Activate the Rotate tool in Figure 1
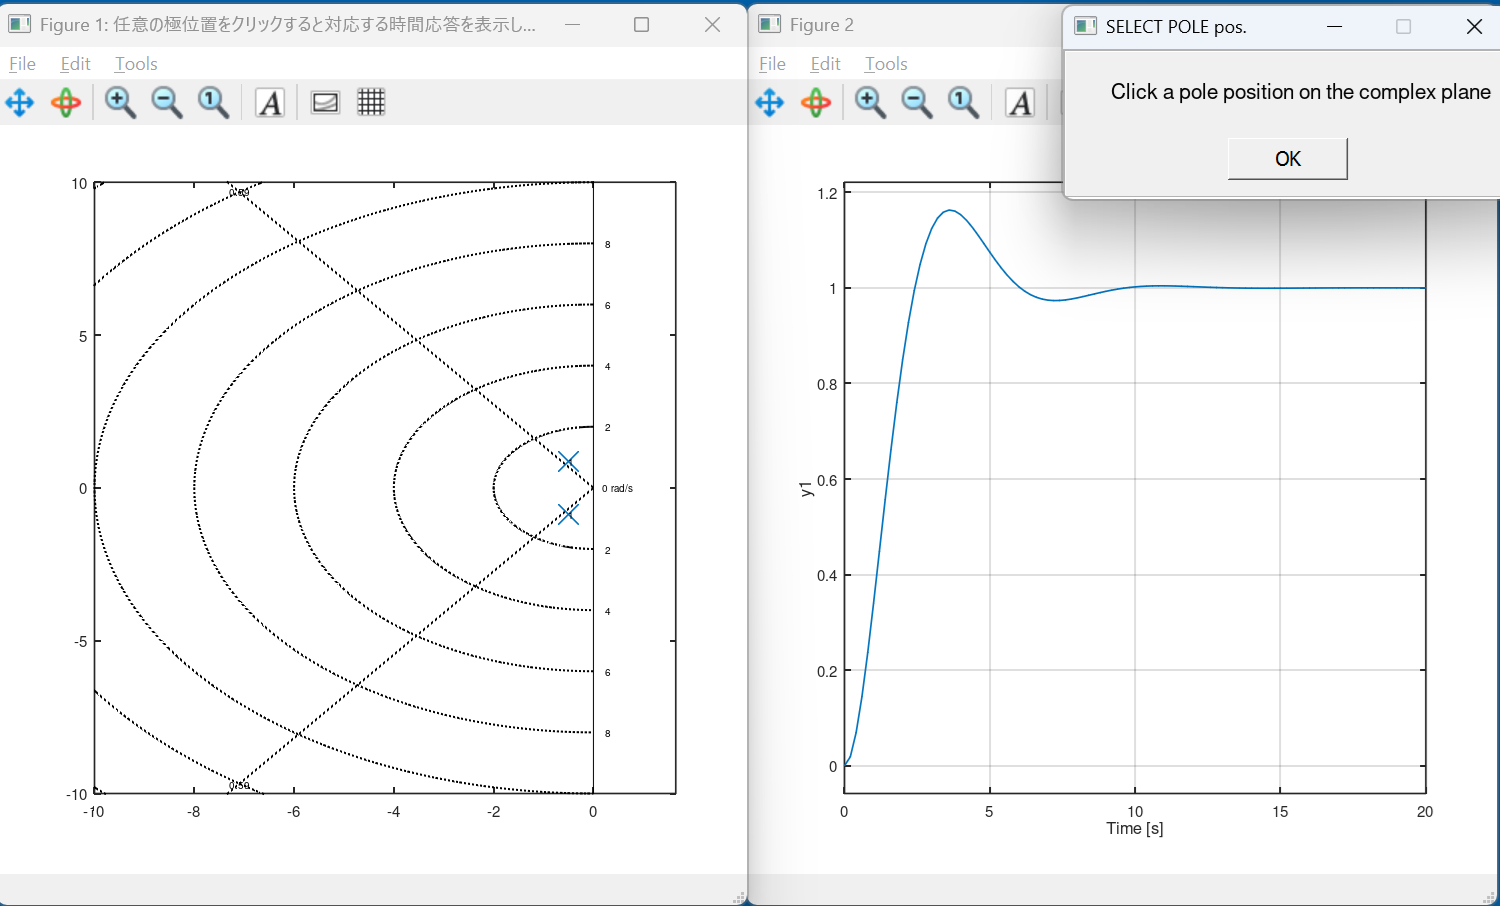The image size is (1500, 906). tap(66, 102)
